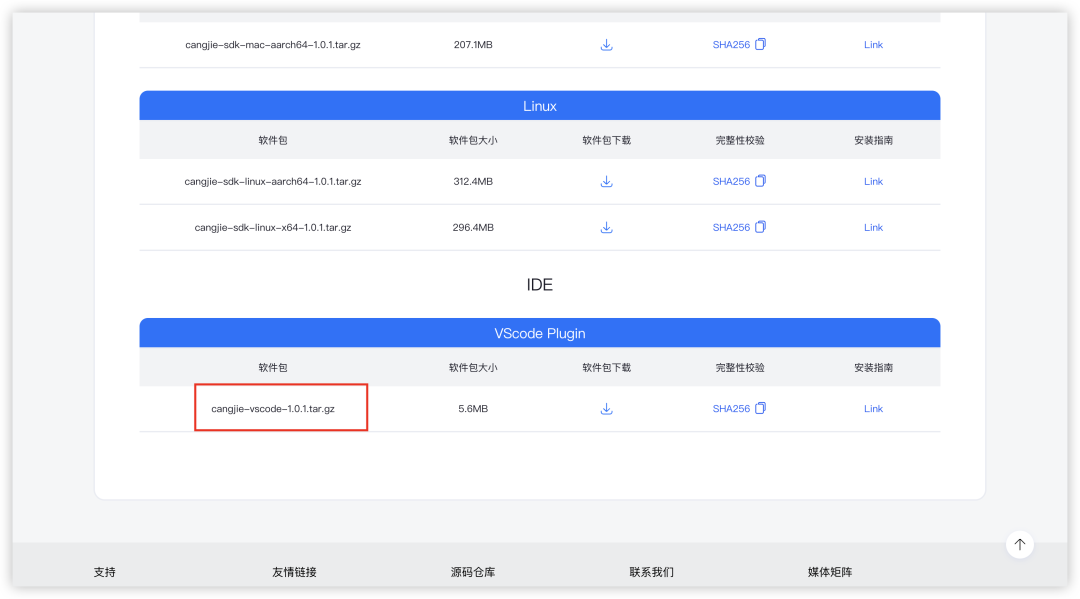Click the 媒体矩阵 footer item
This screenshot has width=1080, height=599.
[827, 571]
